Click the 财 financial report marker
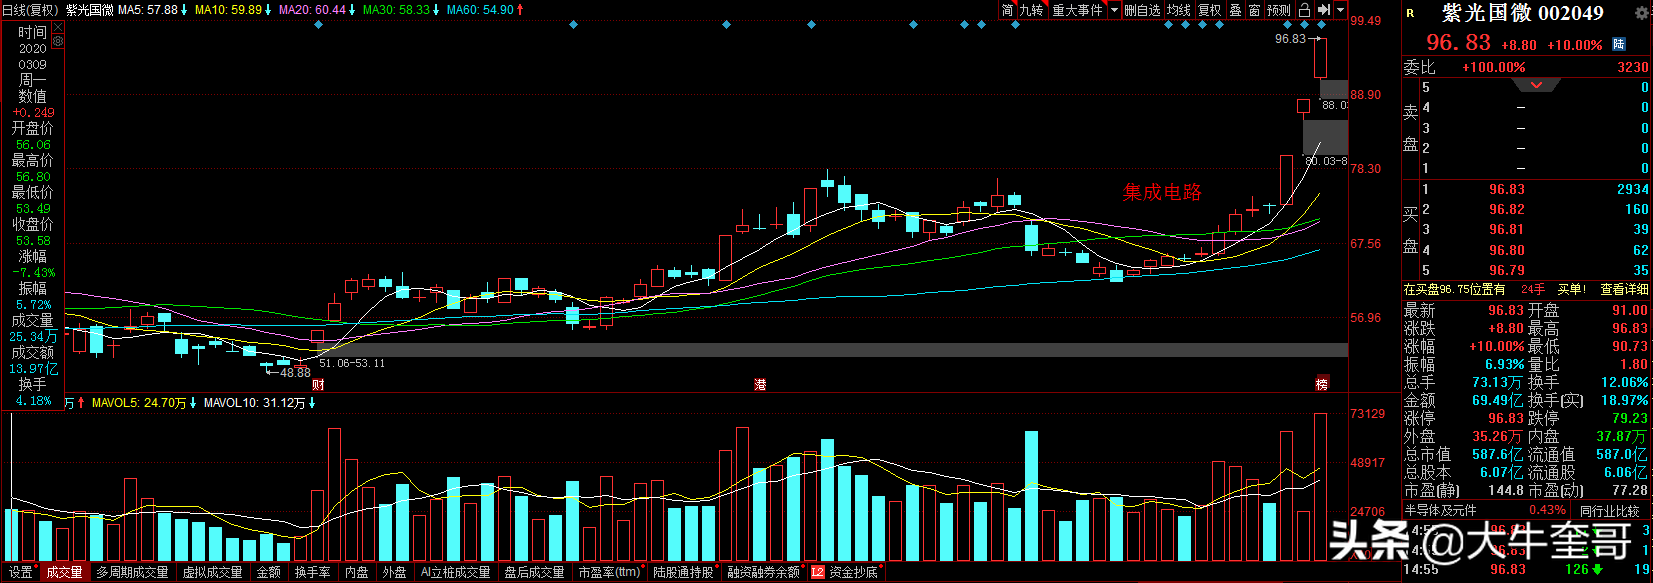Image resolution: width=1653 pixels, height=583 pixels. pos(318,384)
